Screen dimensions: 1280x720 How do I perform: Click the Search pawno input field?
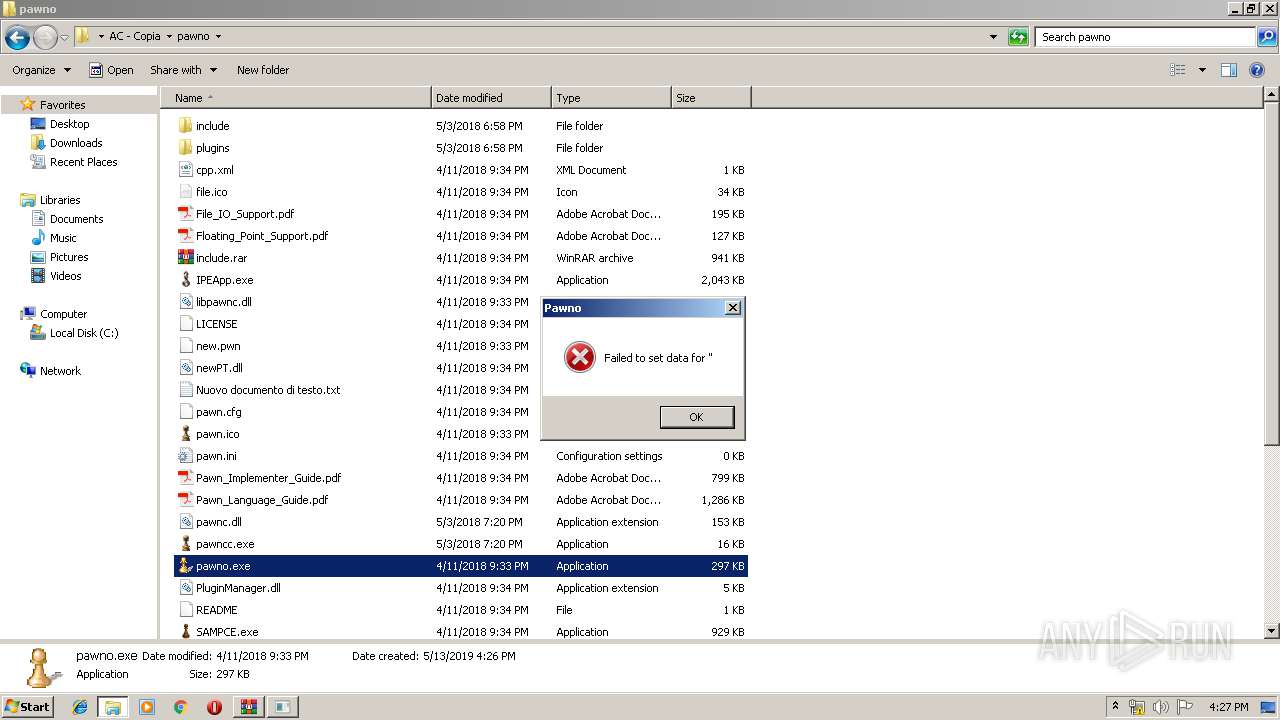point(1146,37)
